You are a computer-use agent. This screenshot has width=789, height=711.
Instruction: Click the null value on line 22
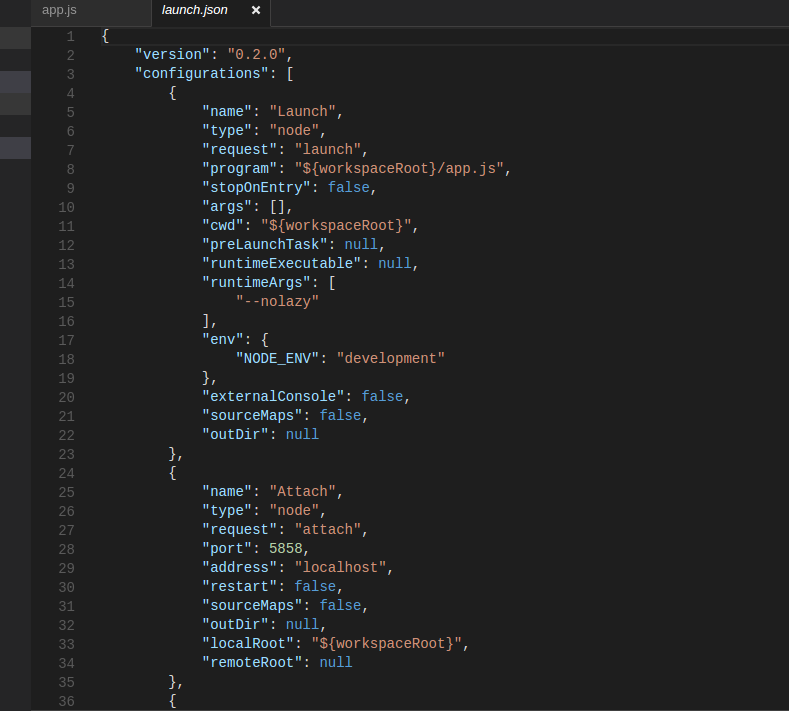click(x=302, y=434)
